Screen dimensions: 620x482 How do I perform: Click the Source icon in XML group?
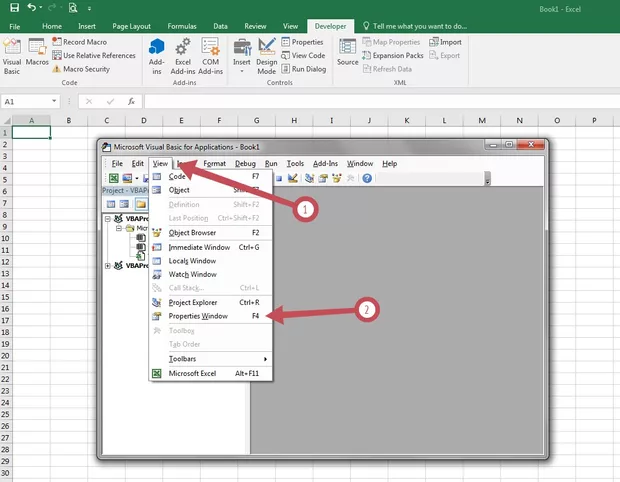click(347, 55)
